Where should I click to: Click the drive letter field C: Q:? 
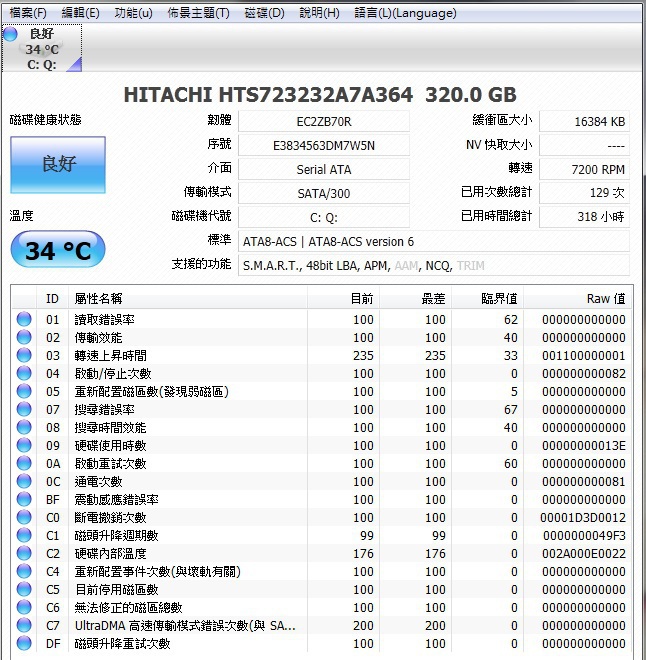pos(324,217)
